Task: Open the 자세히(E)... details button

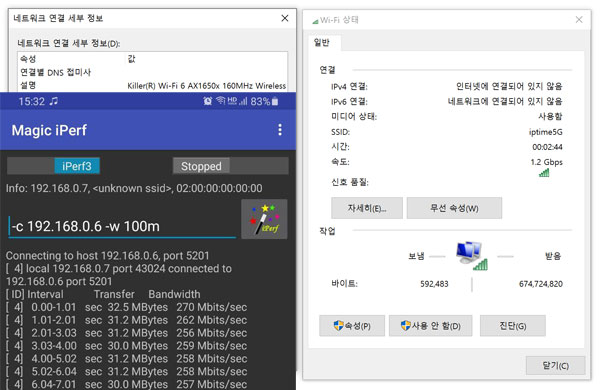Action: [367, 208]
